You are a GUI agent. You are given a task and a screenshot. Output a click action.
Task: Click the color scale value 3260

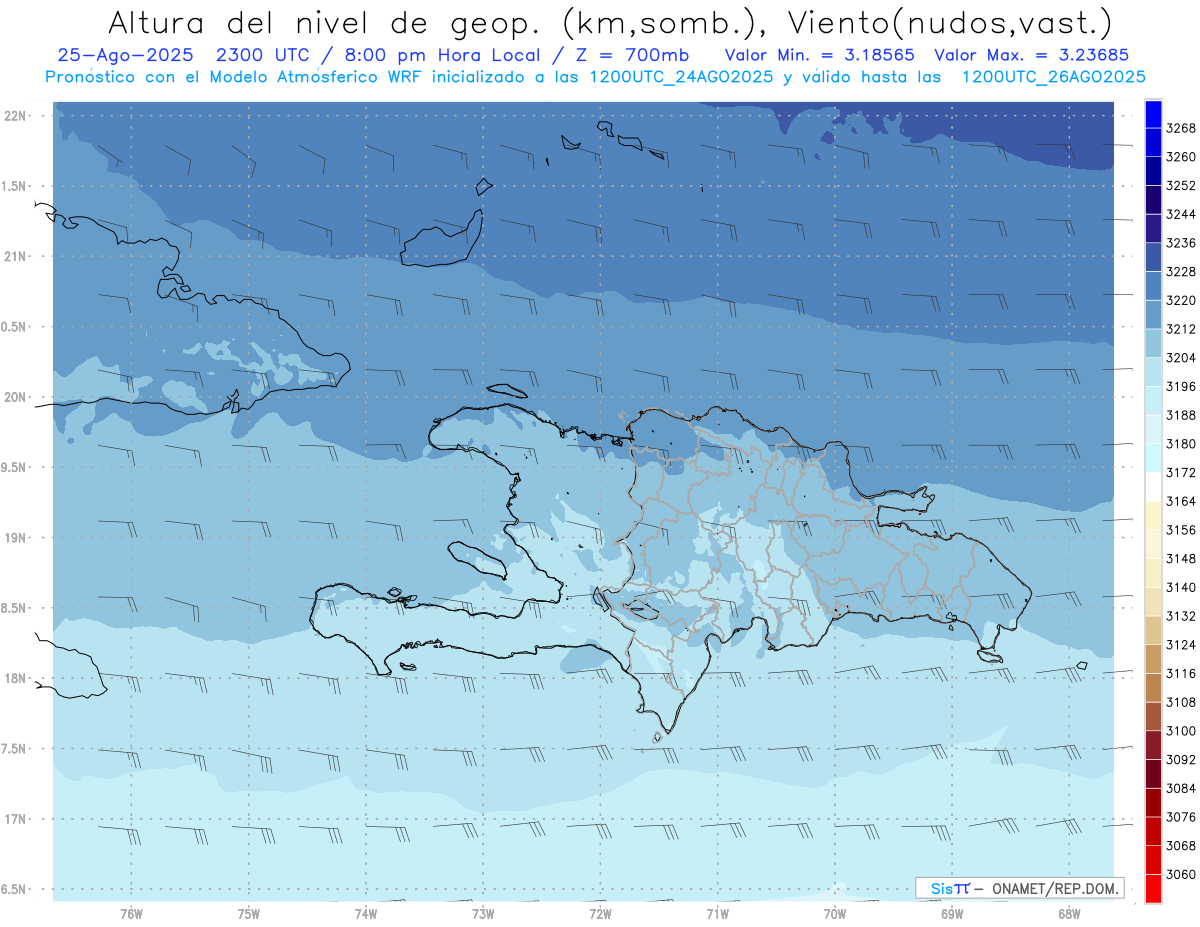(1181, 157)
